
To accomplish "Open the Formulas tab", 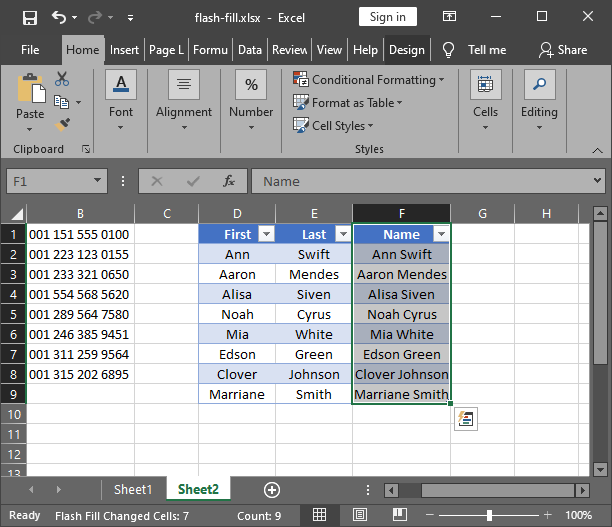I will coord(210,50).
